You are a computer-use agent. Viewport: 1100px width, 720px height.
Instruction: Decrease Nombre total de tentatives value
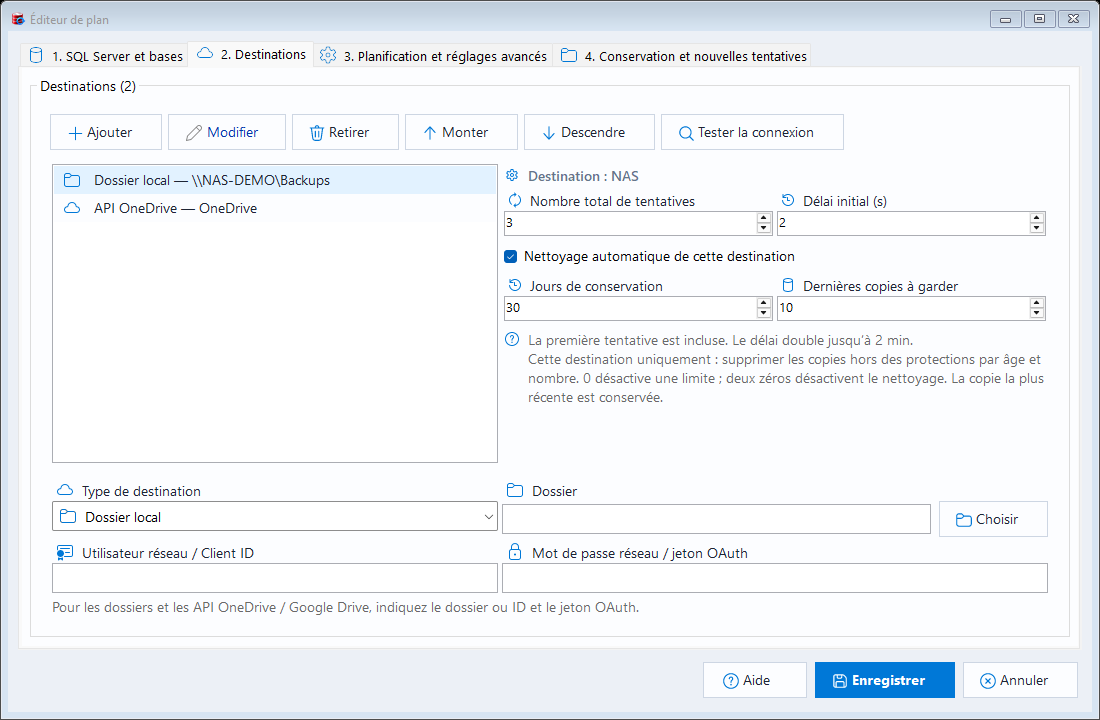tap(764, 228)
